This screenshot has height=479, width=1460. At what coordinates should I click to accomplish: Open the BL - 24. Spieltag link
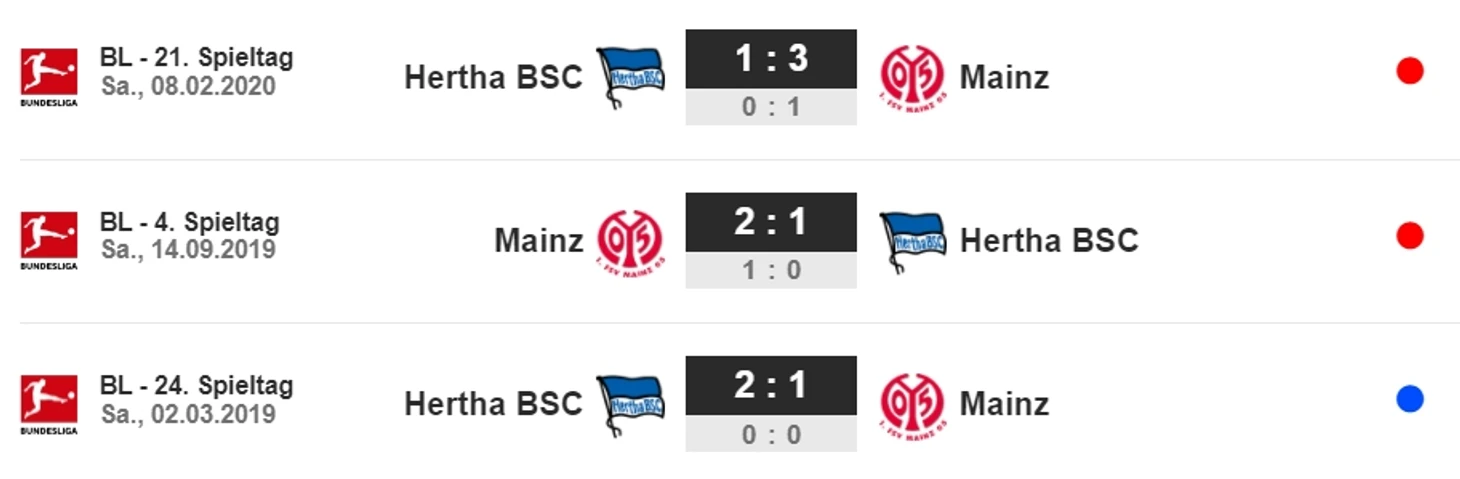point(197,384)
